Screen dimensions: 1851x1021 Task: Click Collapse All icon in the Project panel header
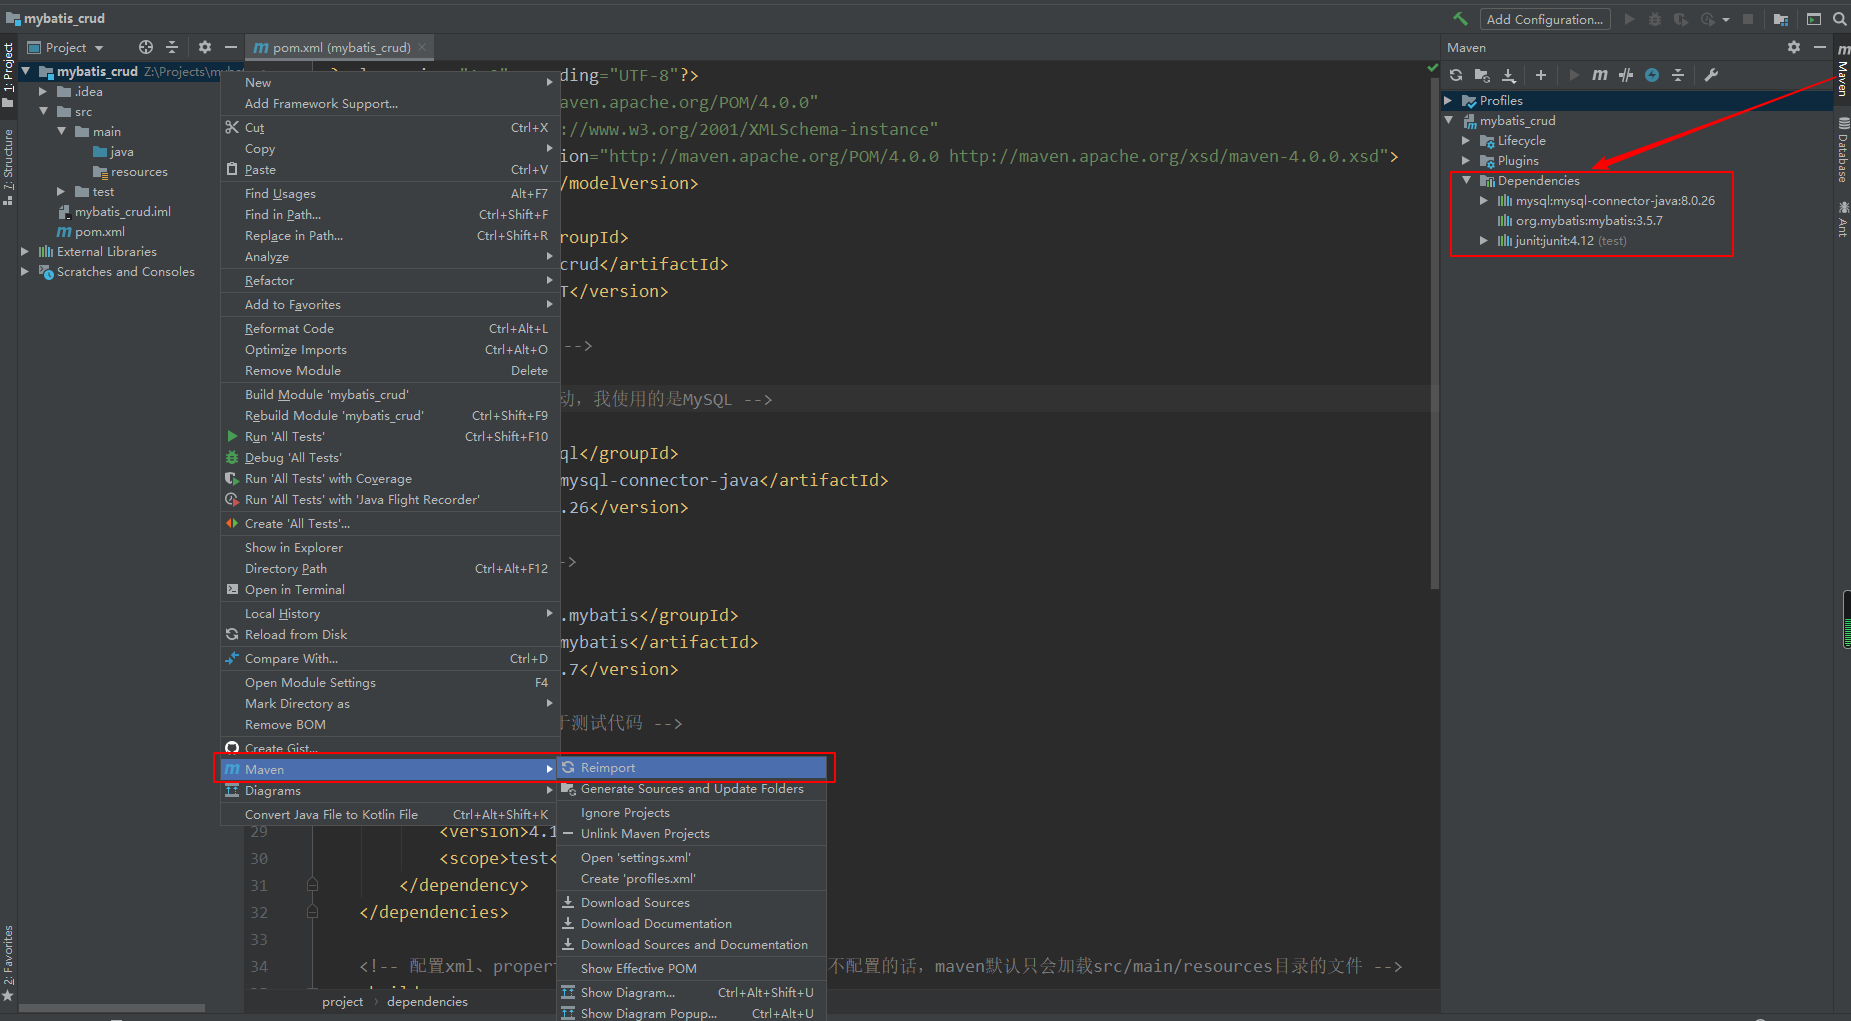[x=172, y=47]
